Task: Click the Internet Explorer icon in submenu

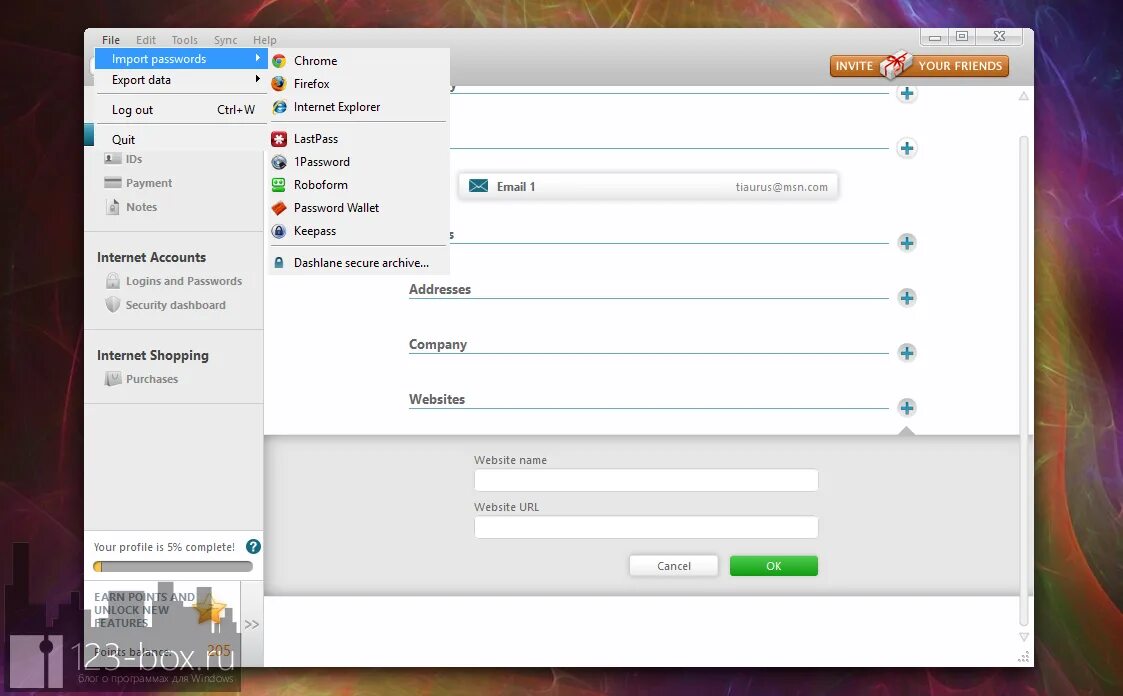Action: tap(279, 107)
